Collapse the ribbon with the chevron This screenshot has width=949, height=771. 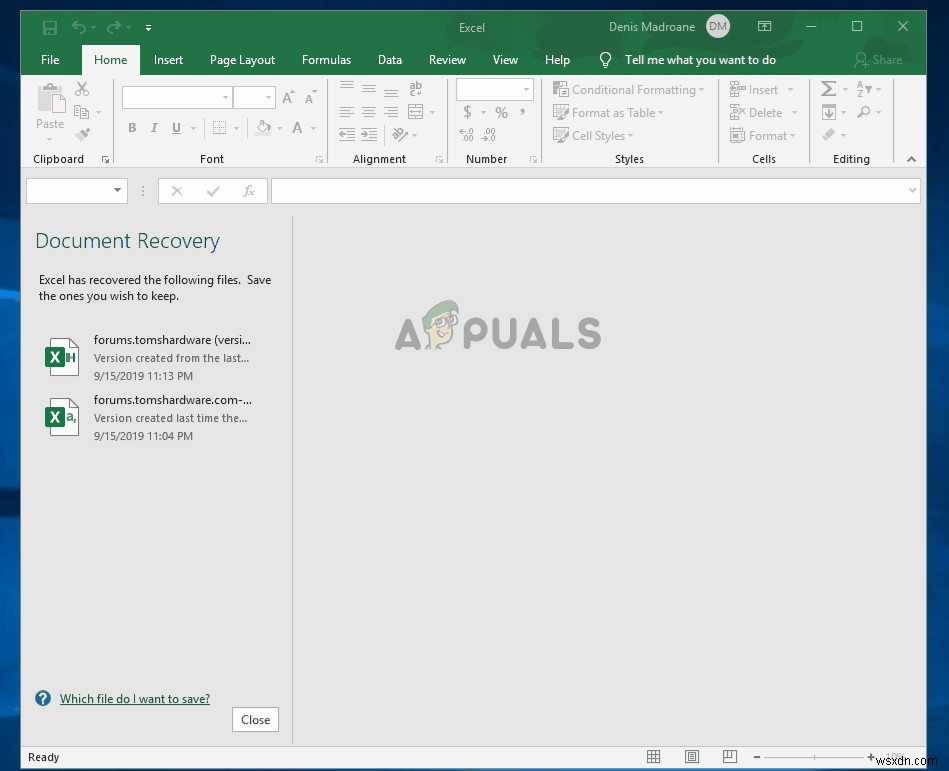pyautogui.click(x=911, y=159)
